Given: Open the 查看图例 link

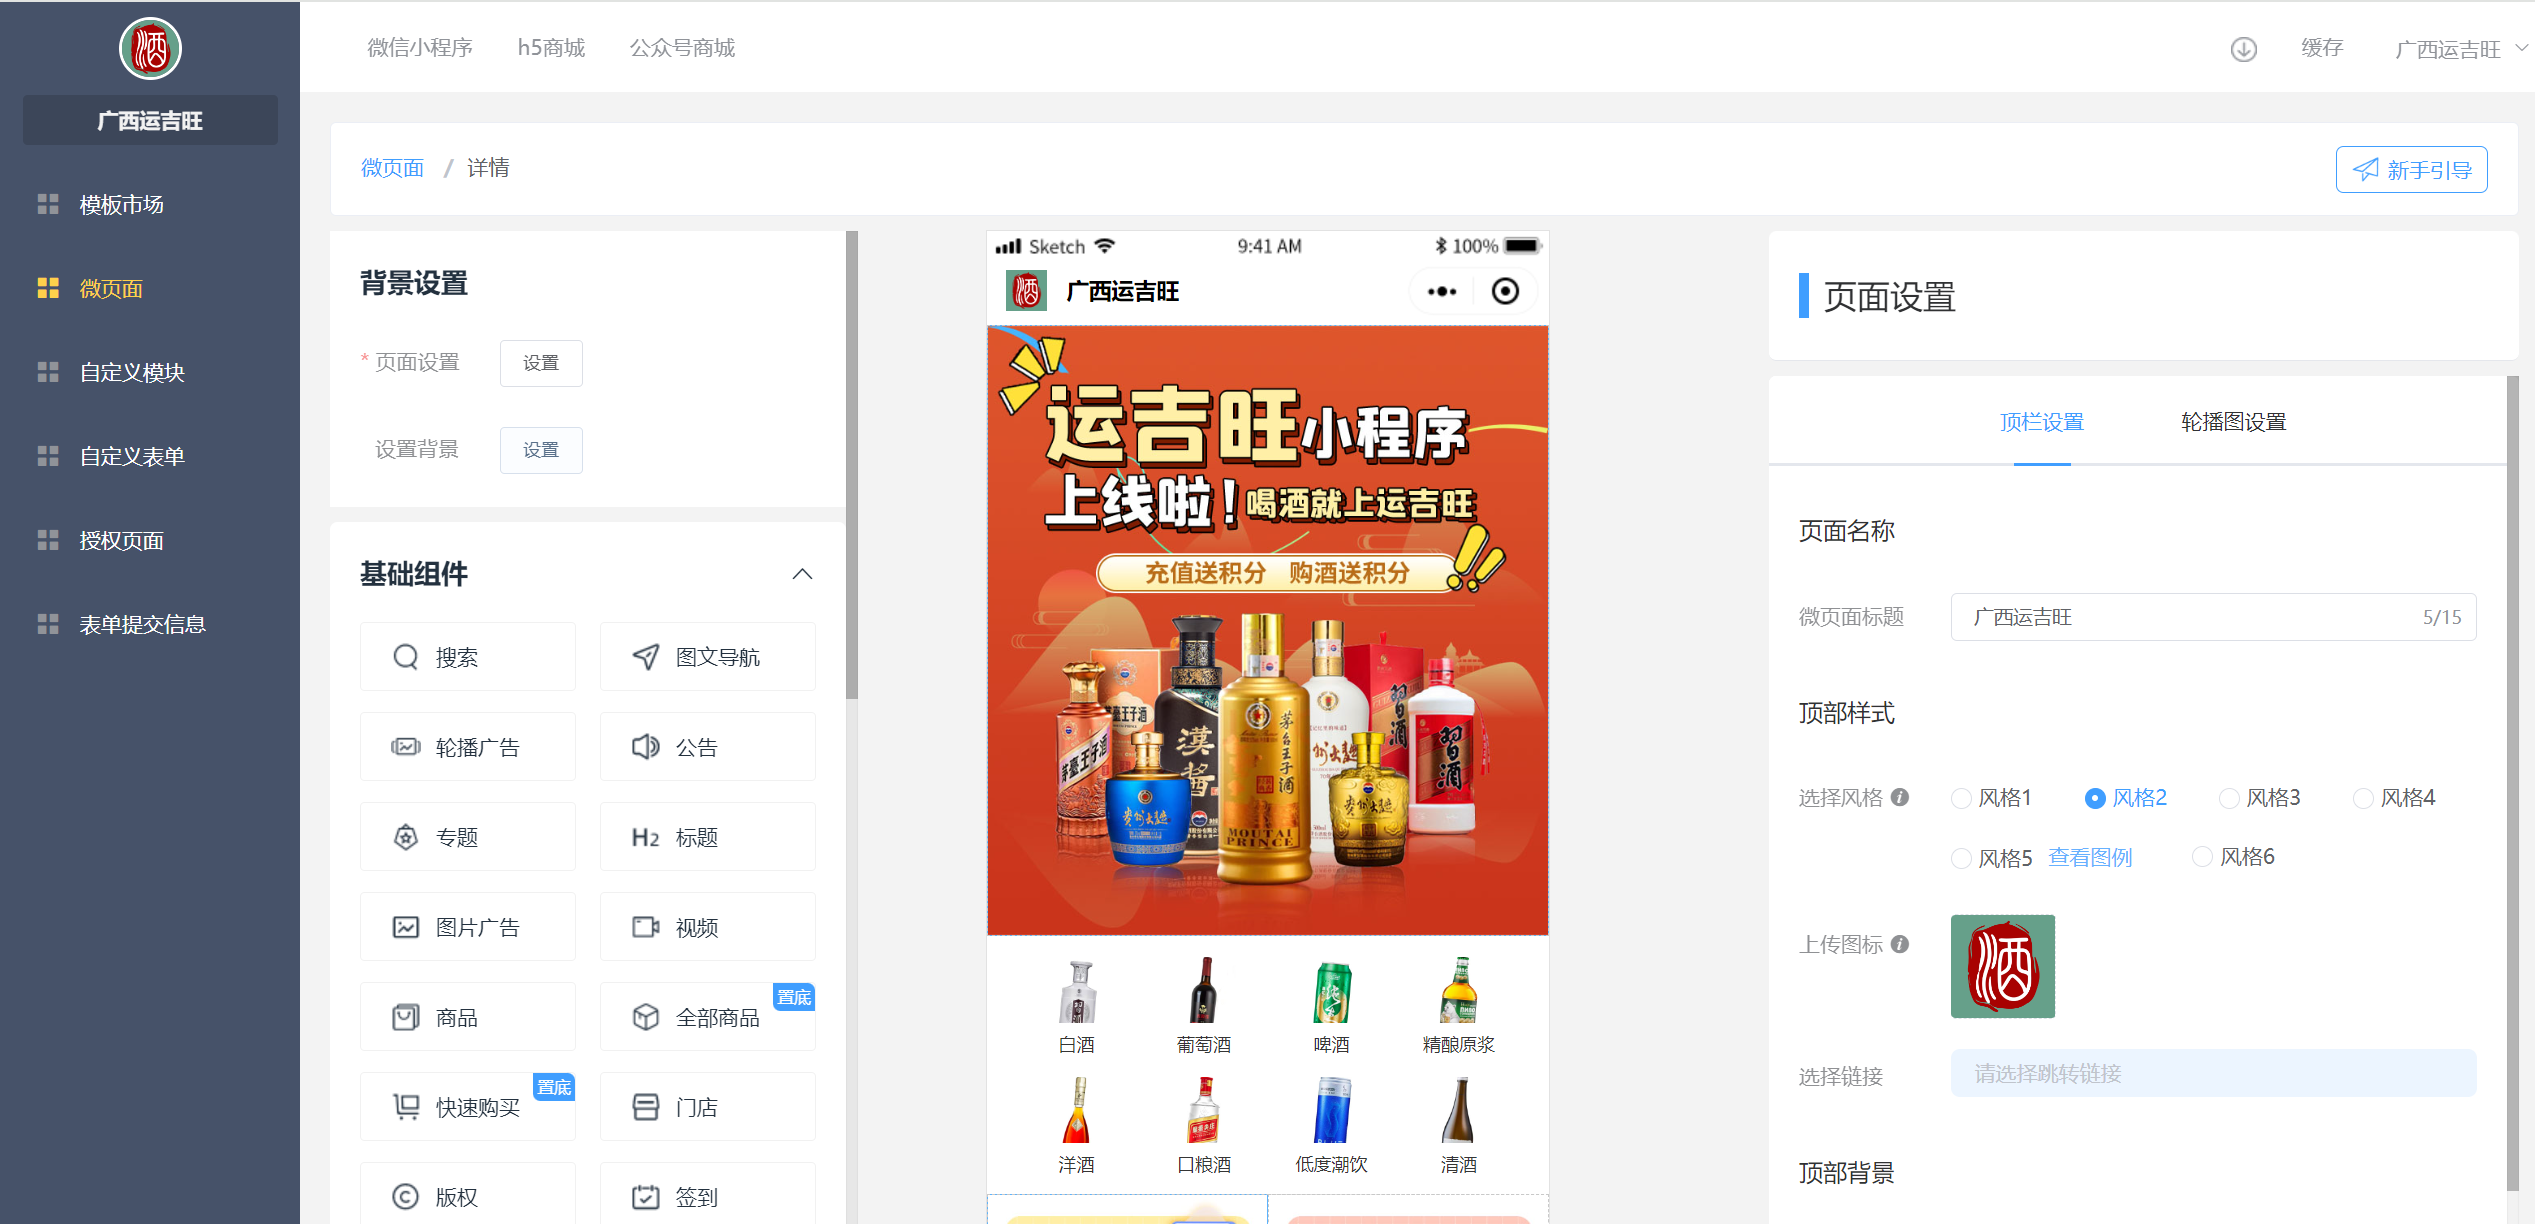Looking at the screenshot, I should pyautogui.click(x=2089, y=858).
